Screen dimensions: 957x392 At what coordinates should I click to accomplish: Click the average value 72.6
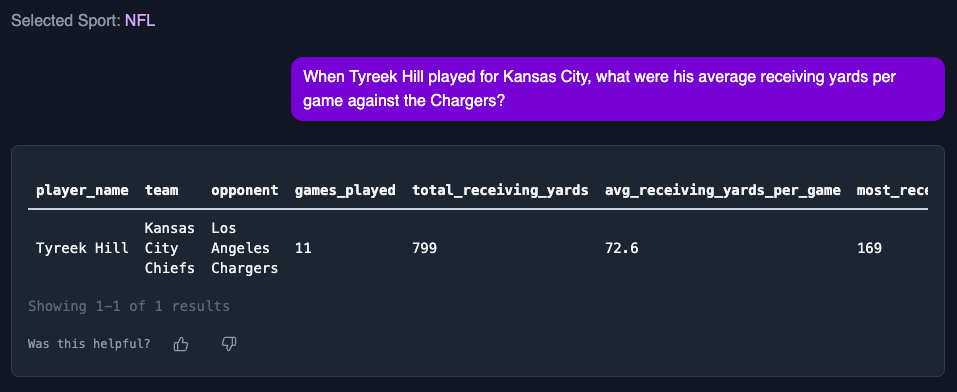point(622,249)
